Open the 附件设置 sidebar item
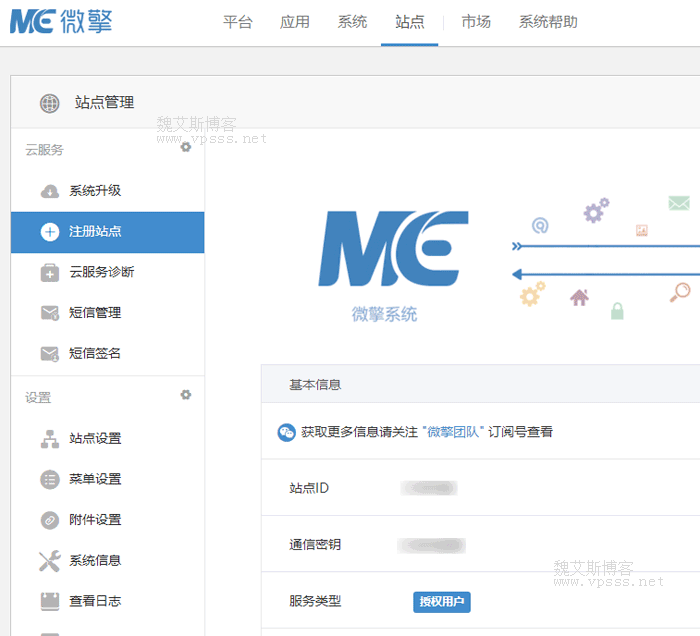The height and width of the screenshot is (636, 700). point(108,520)
